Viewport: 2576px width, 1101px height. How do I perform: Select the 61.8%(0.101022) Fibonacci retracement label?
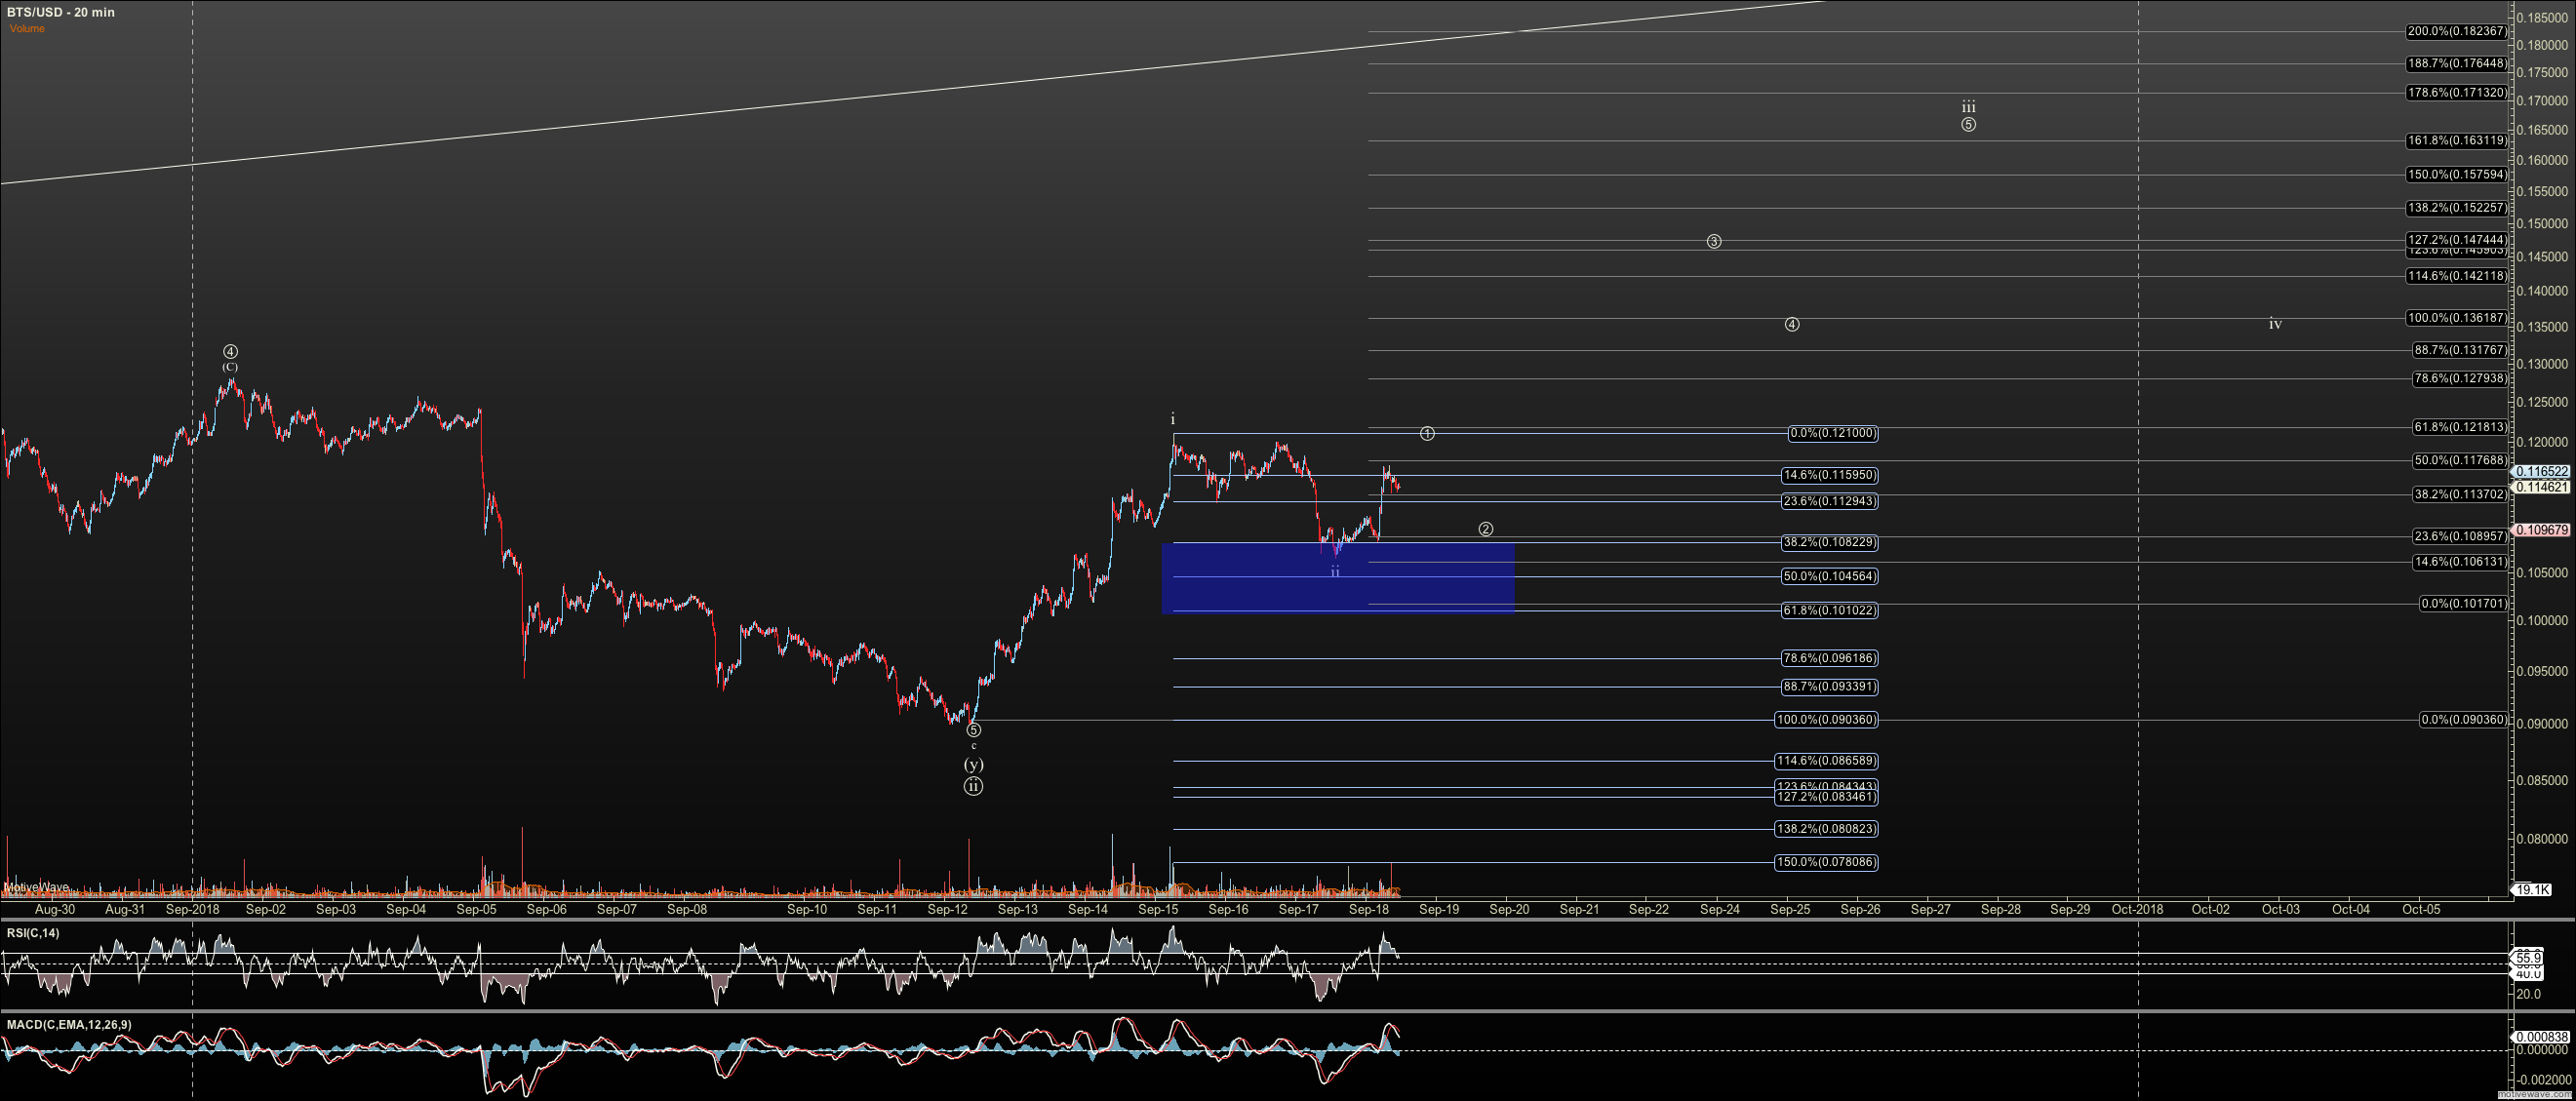click(1828, 610)
